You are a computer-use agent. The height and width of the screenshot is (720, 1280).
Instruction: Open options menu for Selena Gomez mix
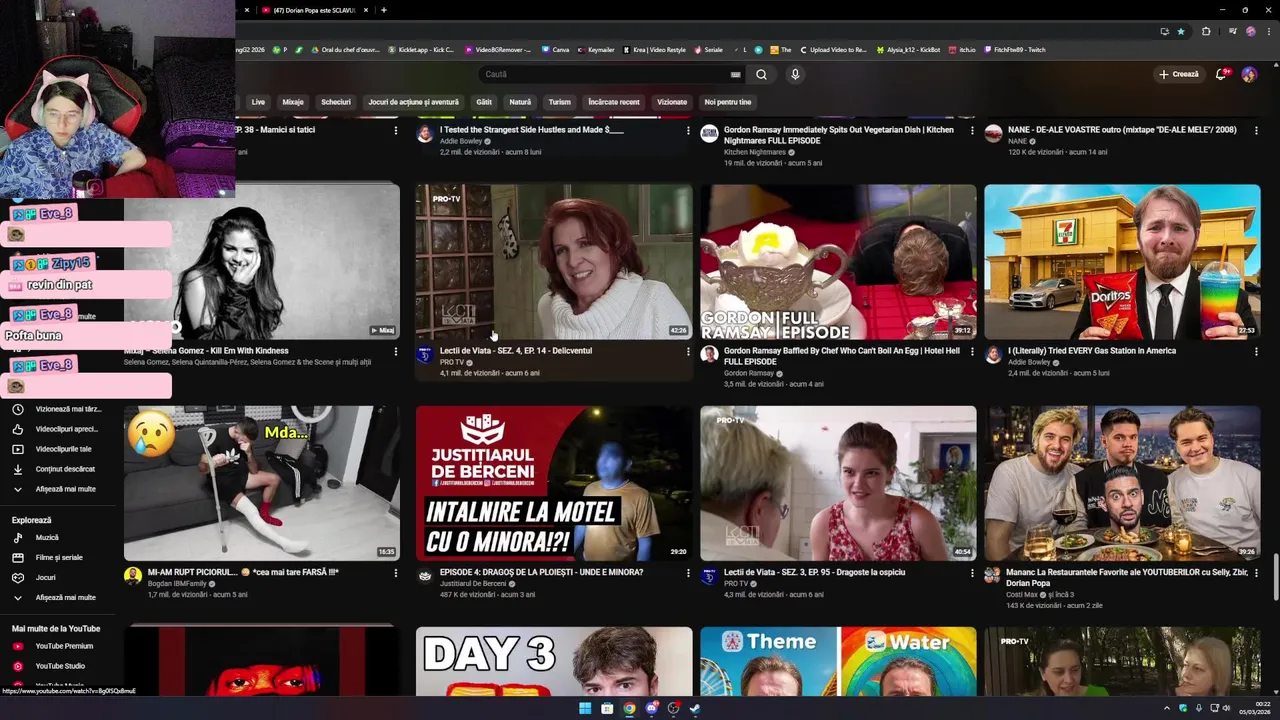pos(396,352)
